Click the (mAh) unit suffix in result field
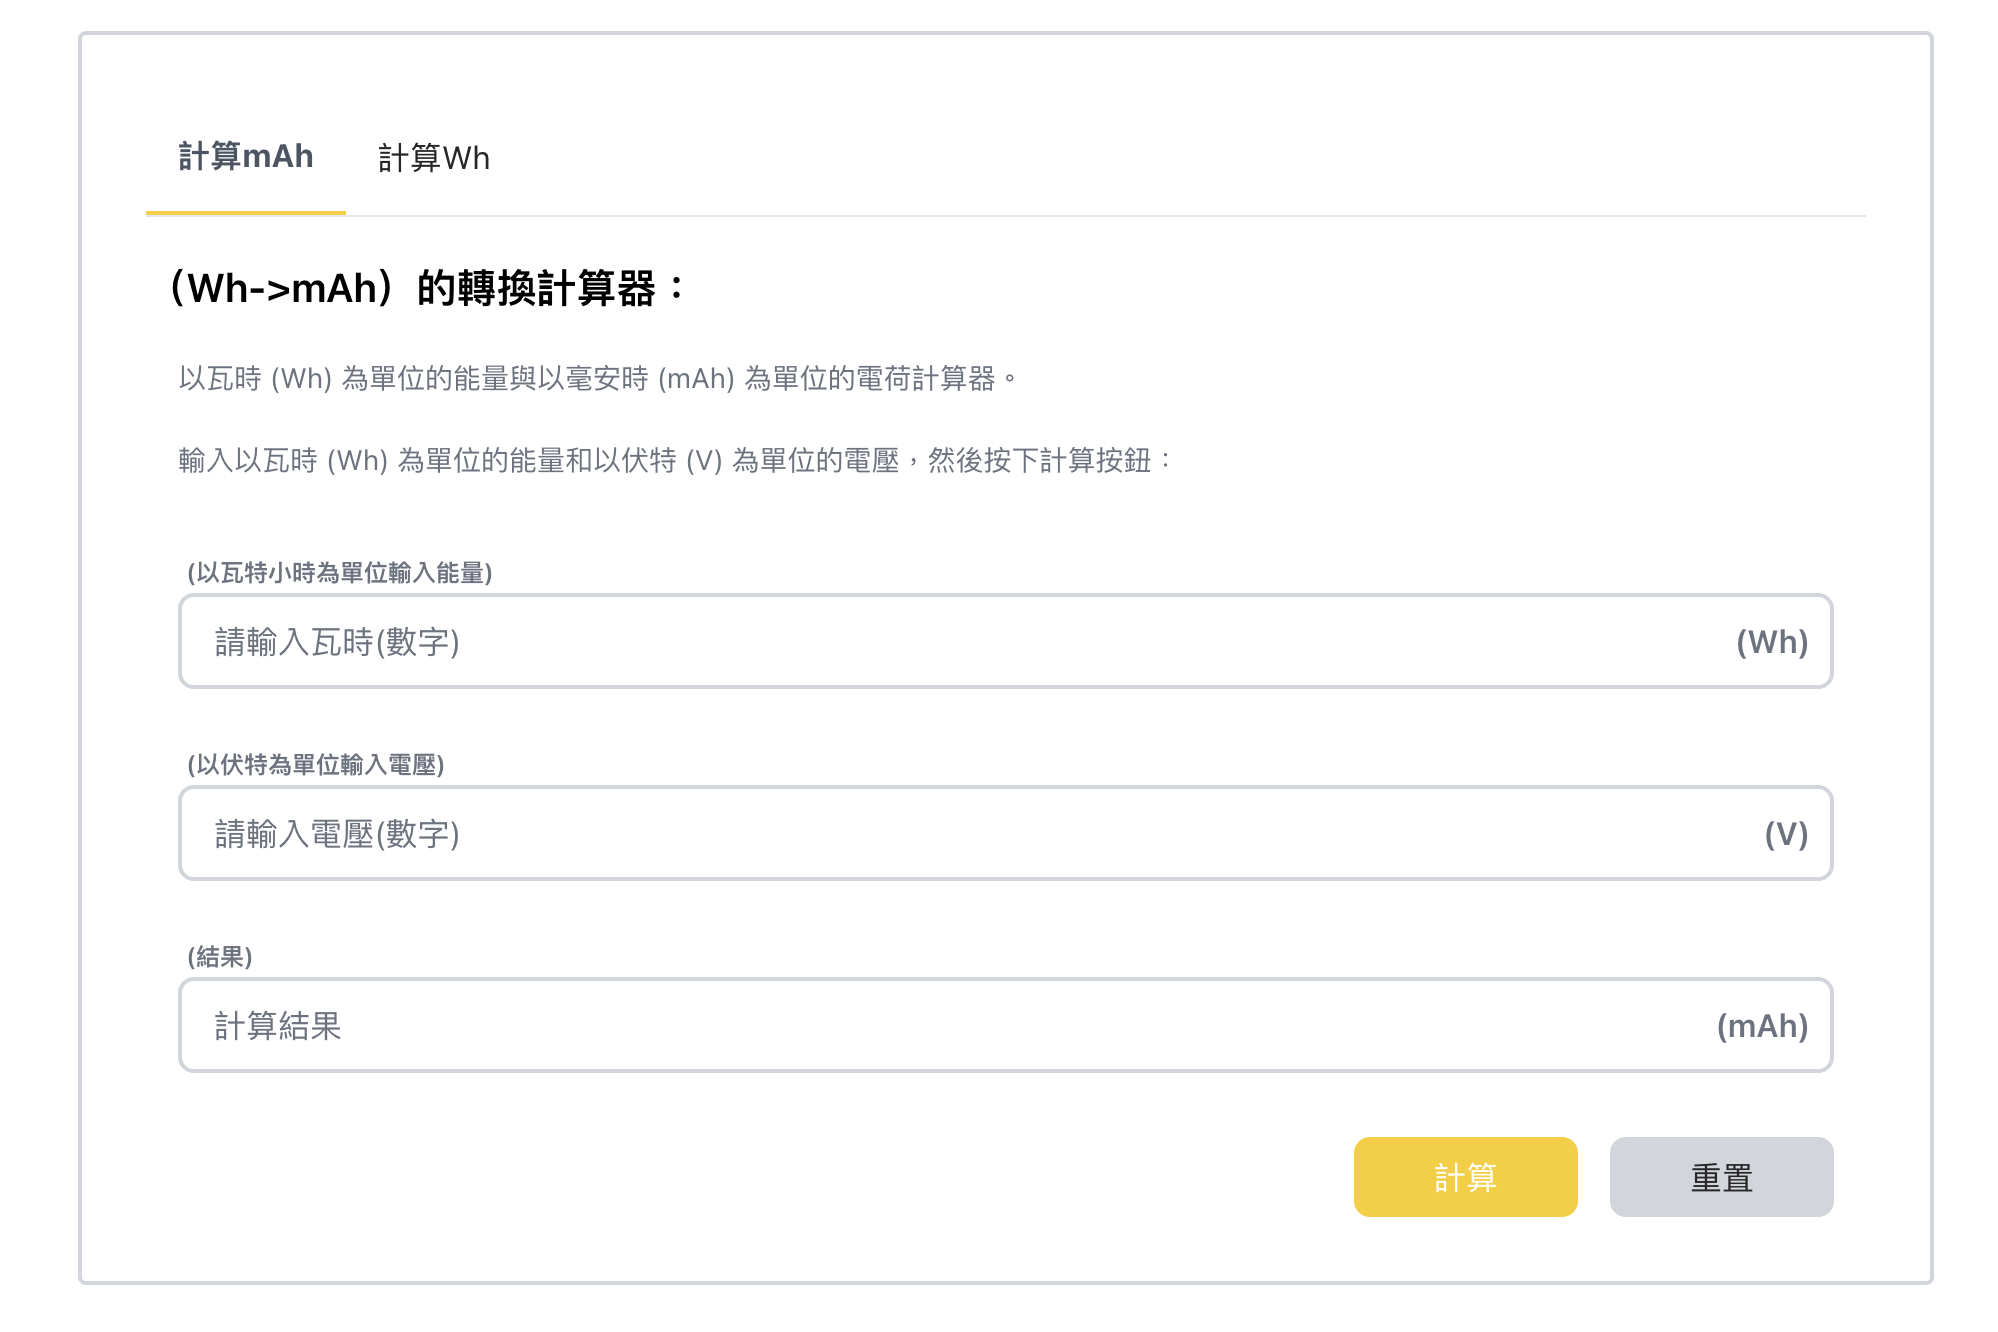This screenshot has height=1332, width=1998. (x=1761, y=1026)
